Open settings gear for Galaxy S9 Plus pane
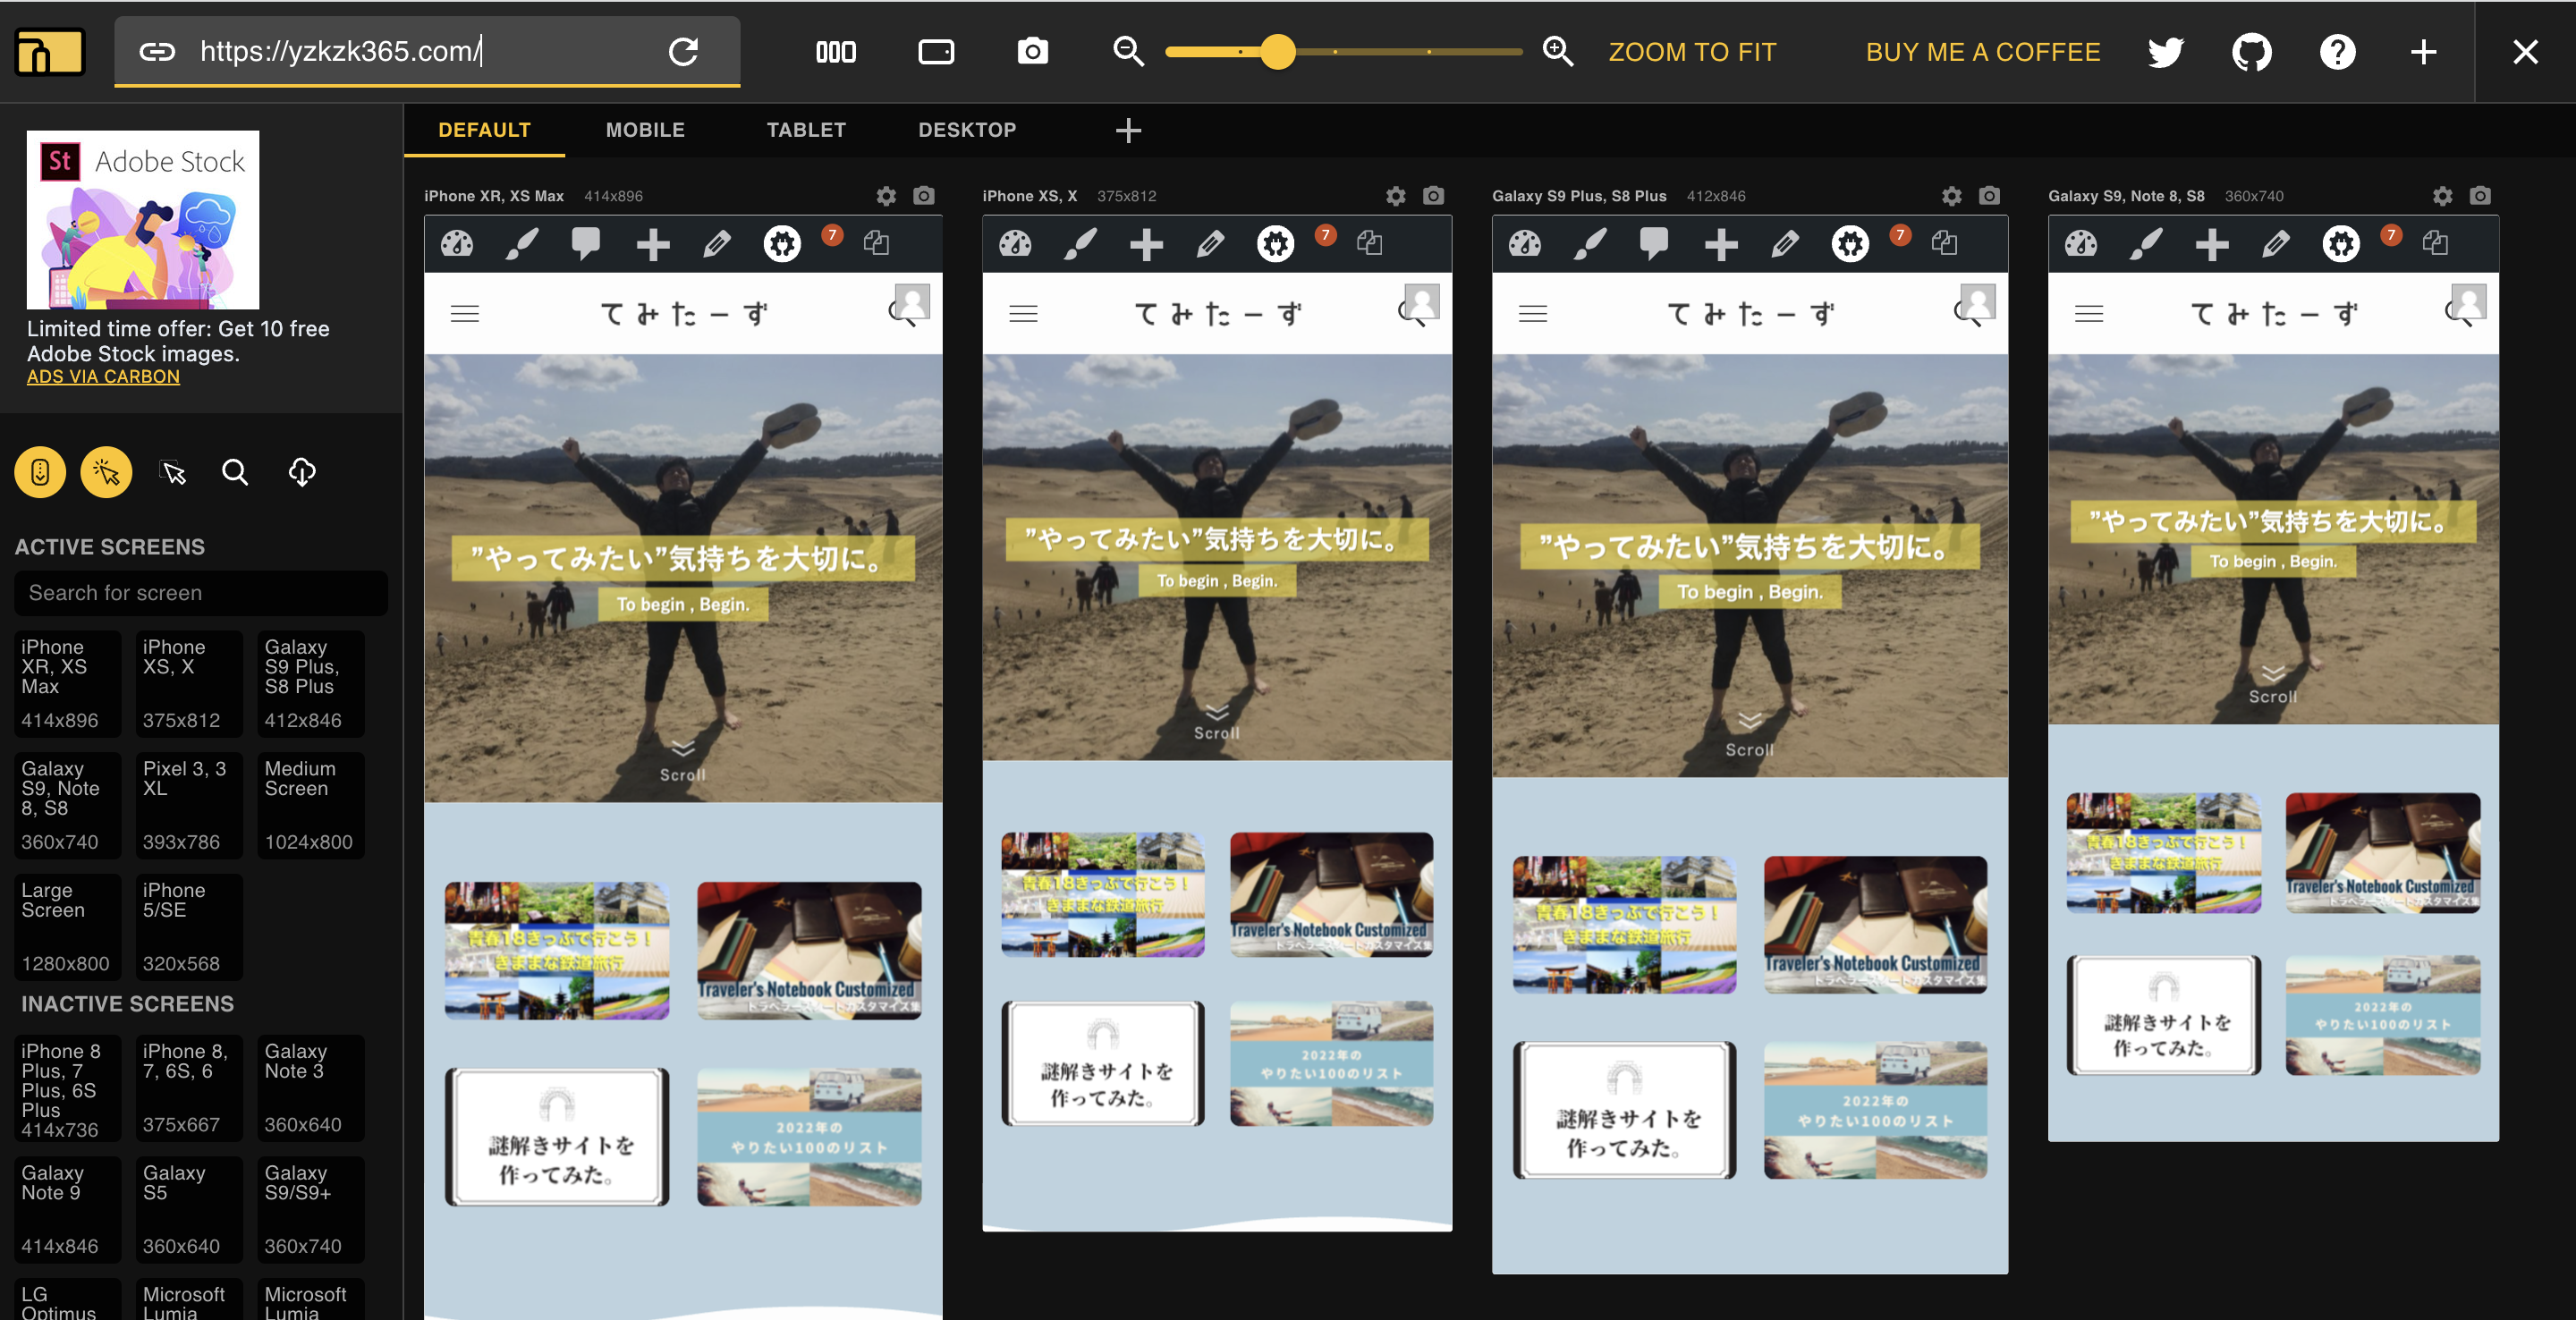The image size is (2576, 1320). click(x=1952, y=196)
